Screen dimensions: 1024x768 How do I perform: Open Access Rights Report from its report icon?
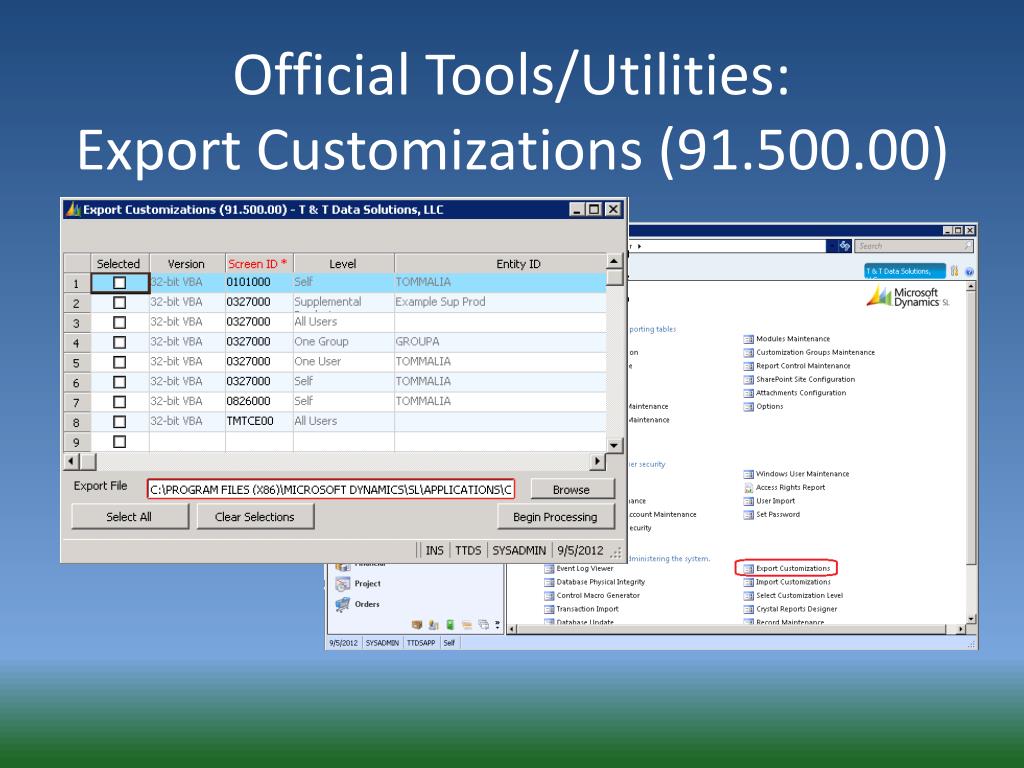(748, 488)
